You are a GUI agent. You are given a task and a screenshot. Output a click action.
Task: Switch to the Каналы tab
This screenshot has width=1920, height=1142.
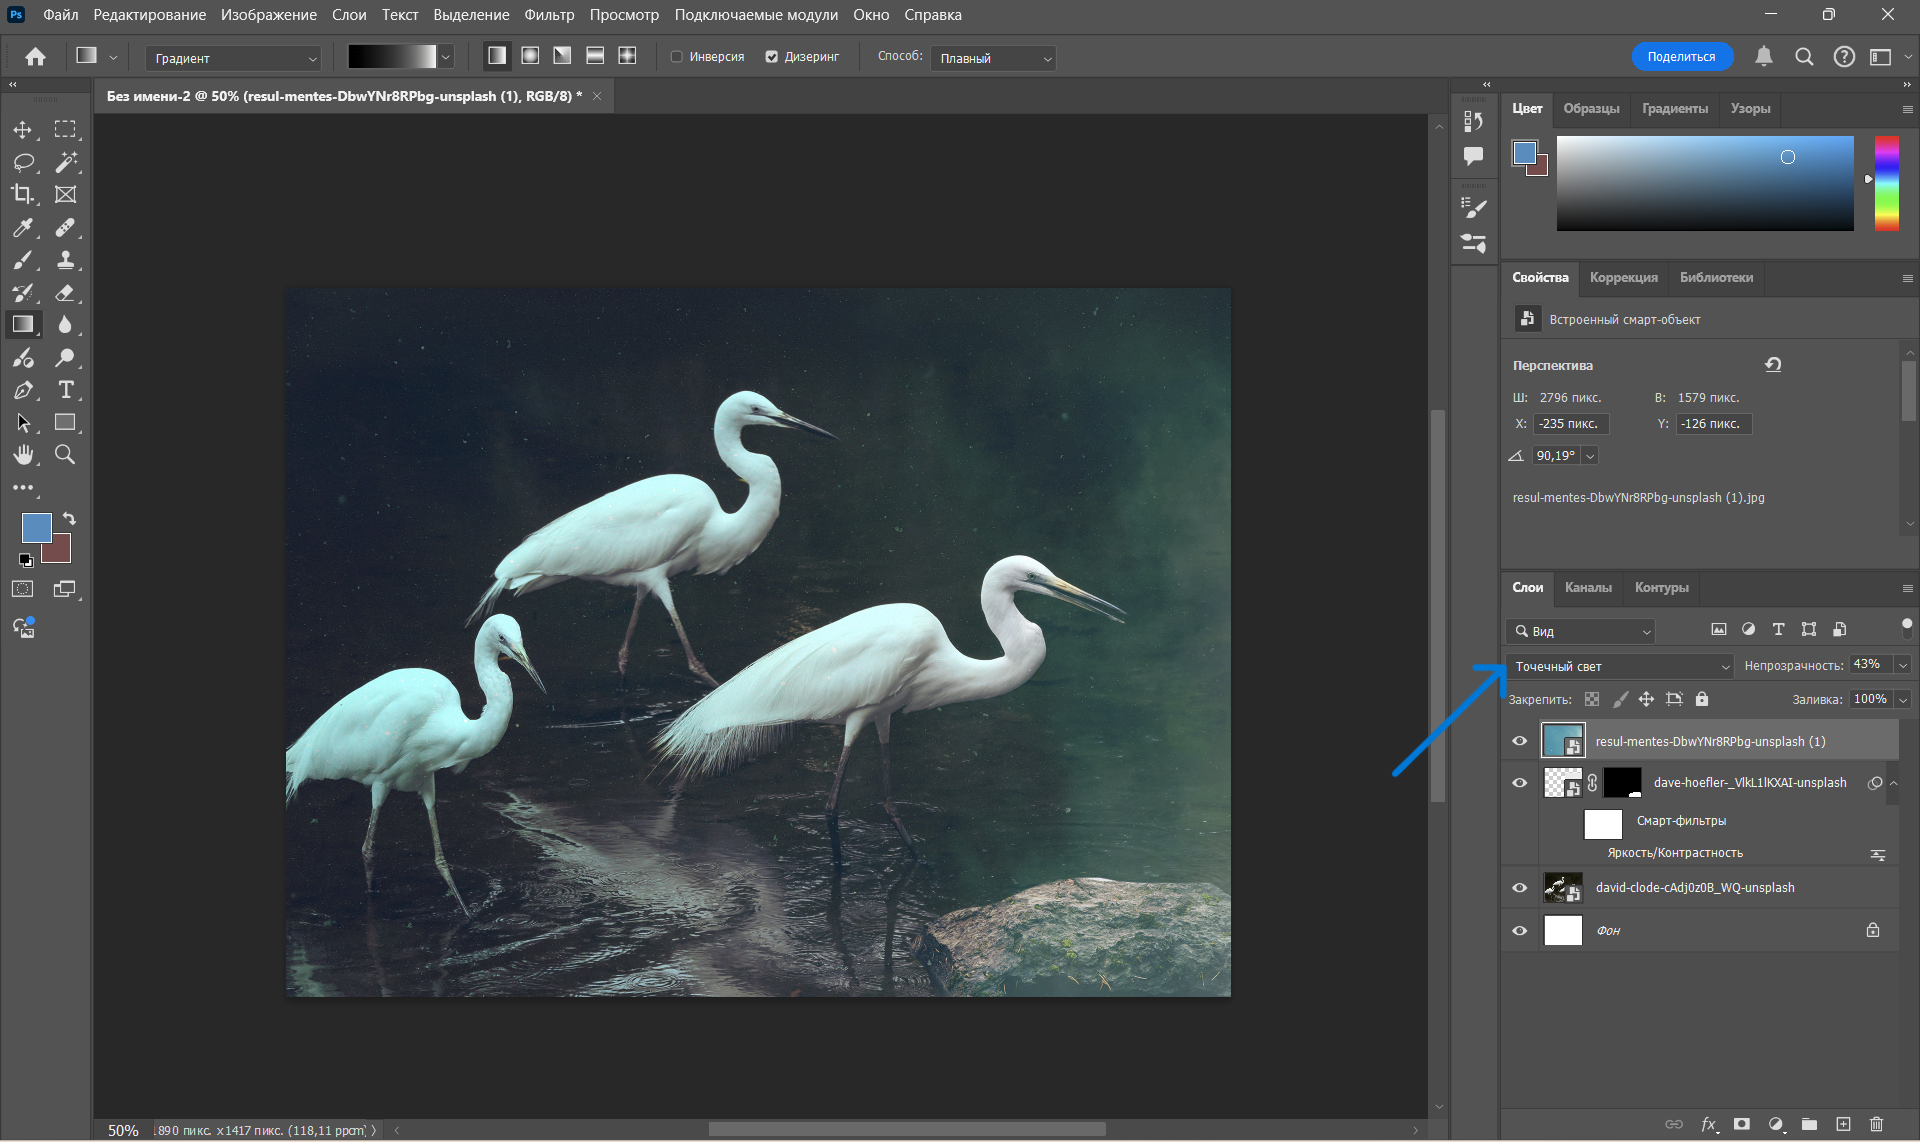tap(1588, 587)
